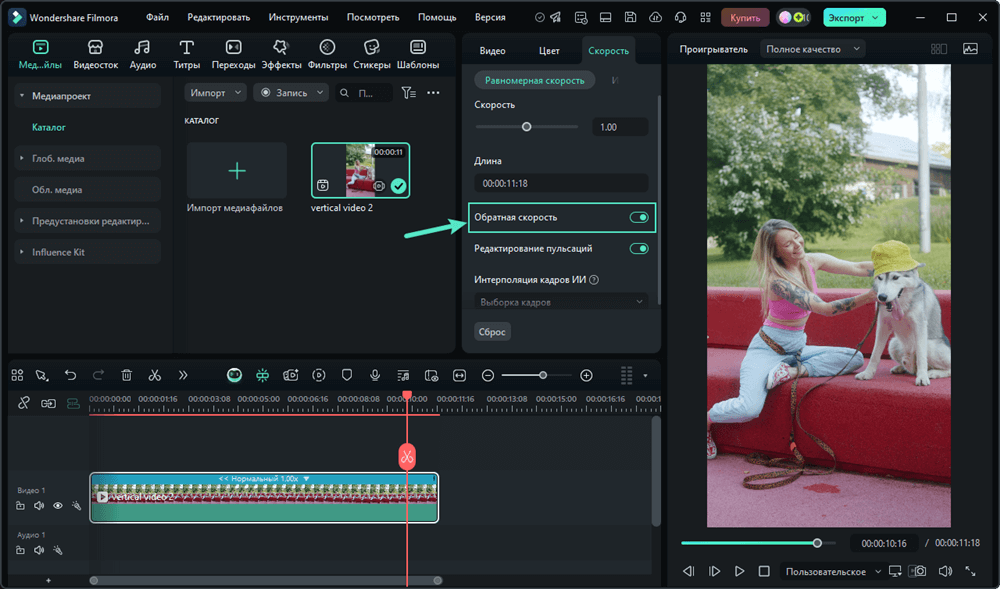The width and height of the screenshot is (1000, 589).
Task: Click the Купить button
Action: 745,18
